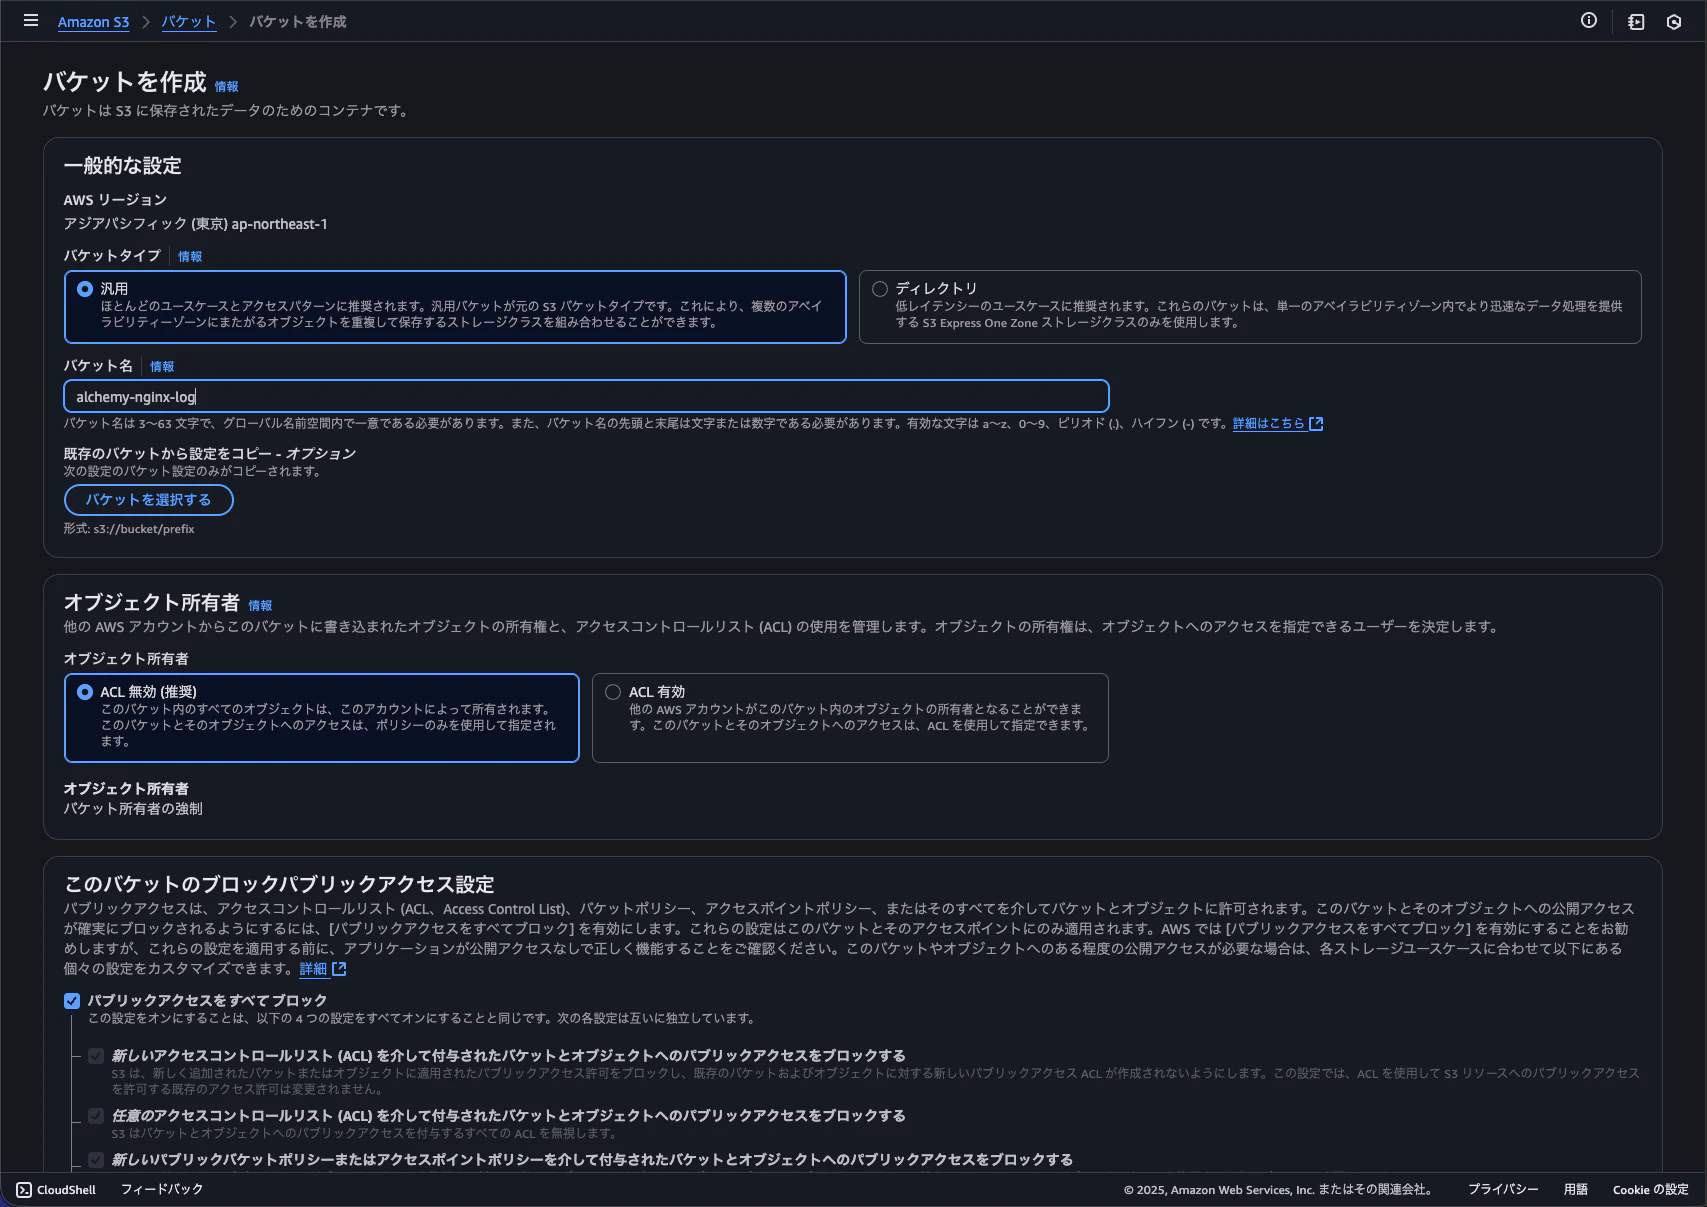The image size is (1707, 1207).
Task: Open the 用語 footer link
Action: 1576,1190
